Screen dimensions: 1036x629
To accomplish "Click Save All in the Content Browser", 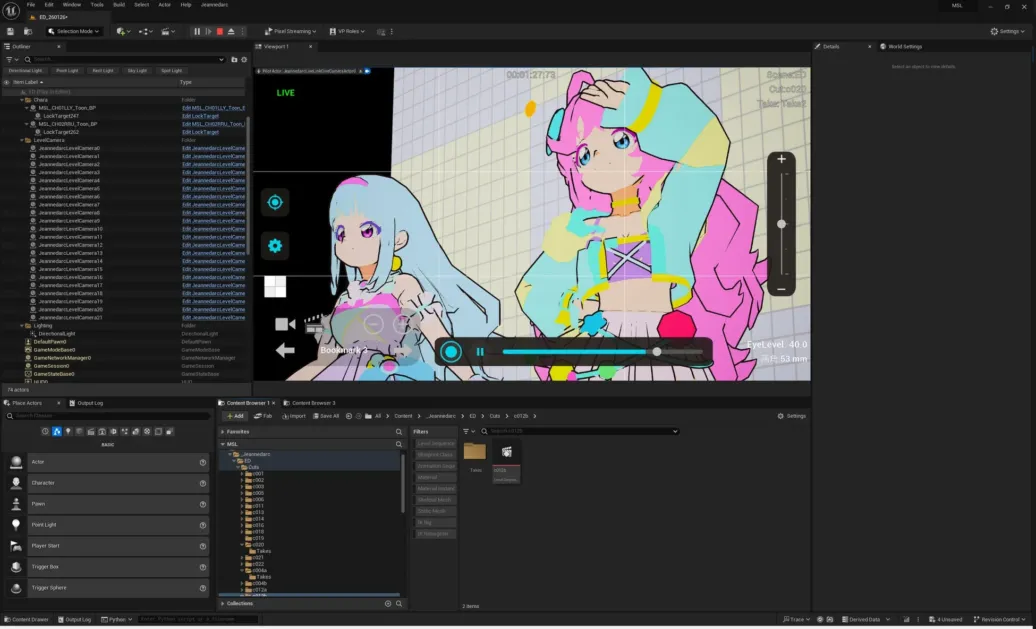I will tap(327, 416).
